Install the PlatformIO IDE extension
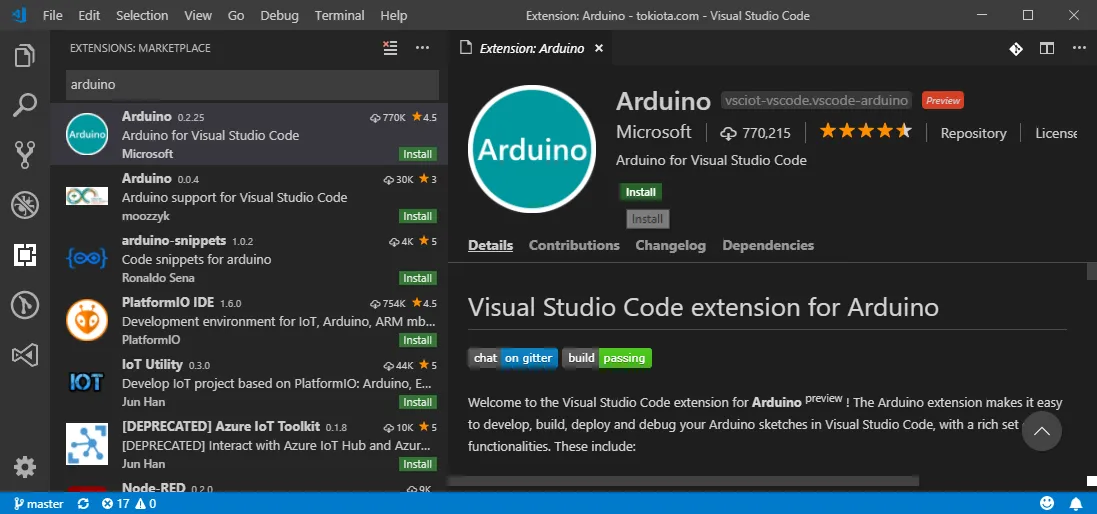Viewport: 1097px width, 514px height. pos(418,340)
